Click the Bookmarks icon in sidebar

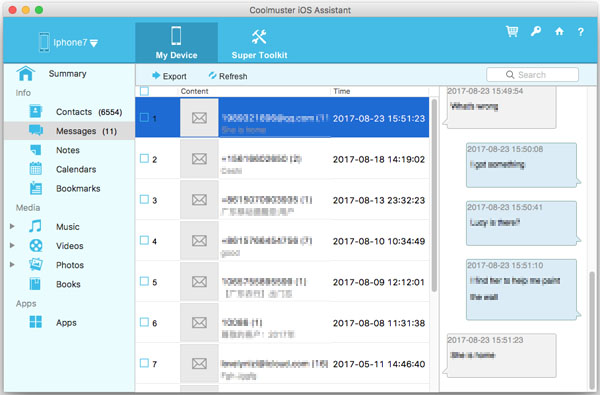(36, 188)
